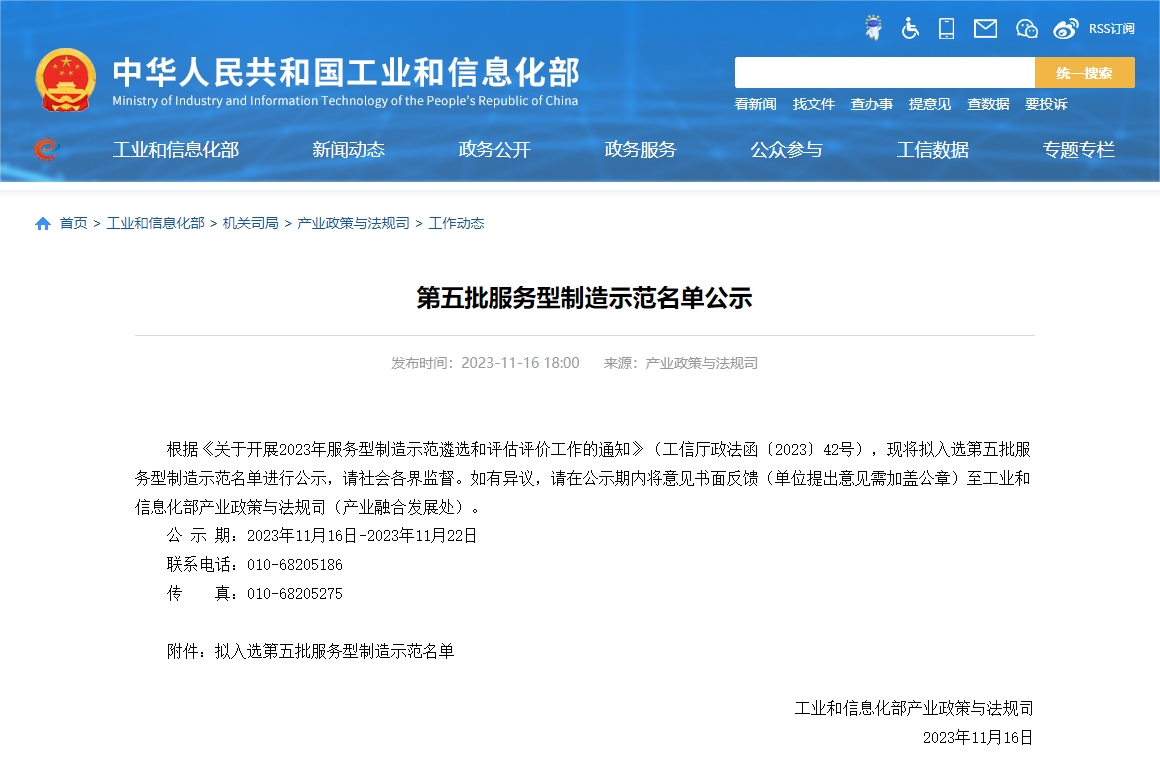Screen dimensions: 1160x773
Task: Open the 政务公开 menu
Action: [x=494, y=149]
